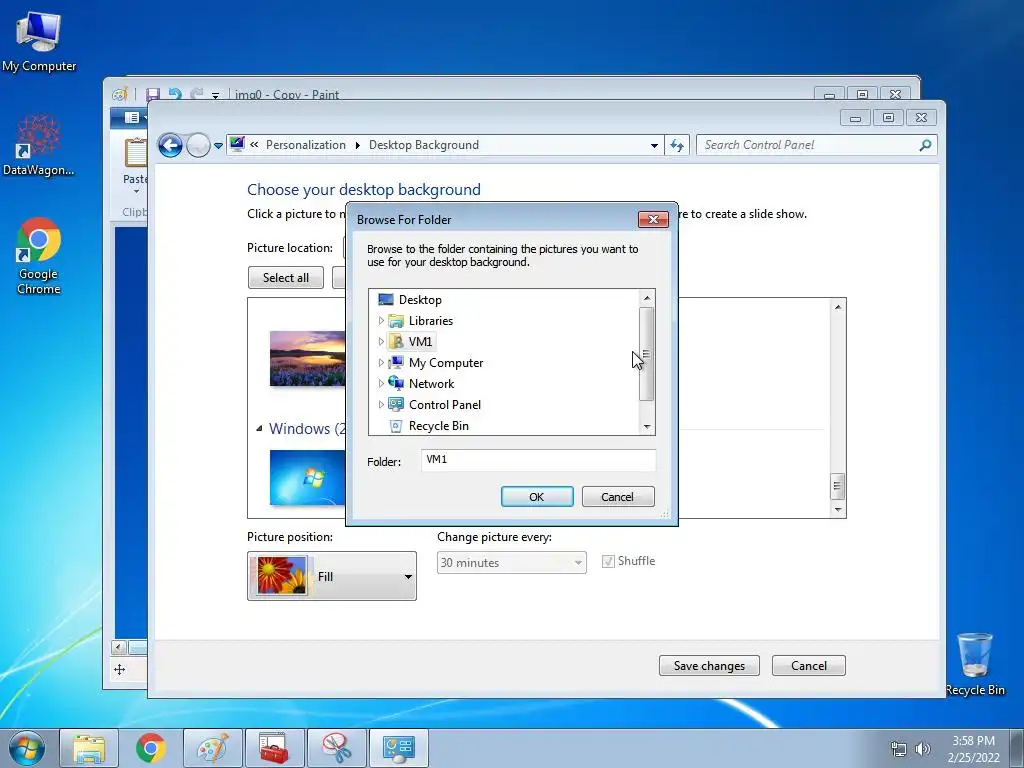Click the volume speaker tray icon

tap(922, 749)
